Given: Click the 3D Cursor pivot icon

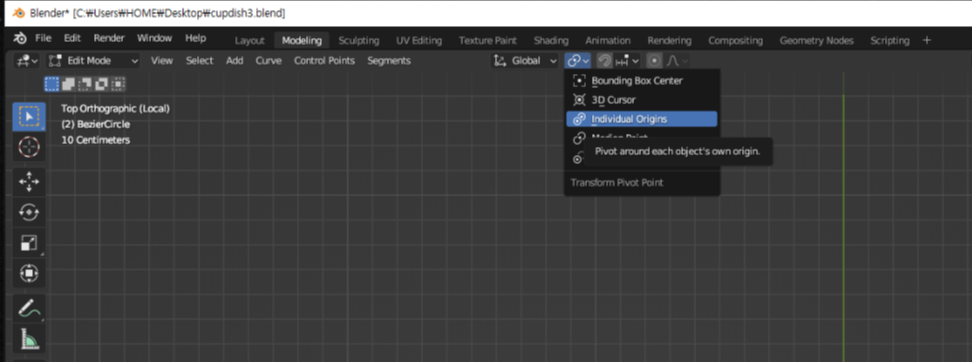Looking at the screenshot, I should [579, 100].
